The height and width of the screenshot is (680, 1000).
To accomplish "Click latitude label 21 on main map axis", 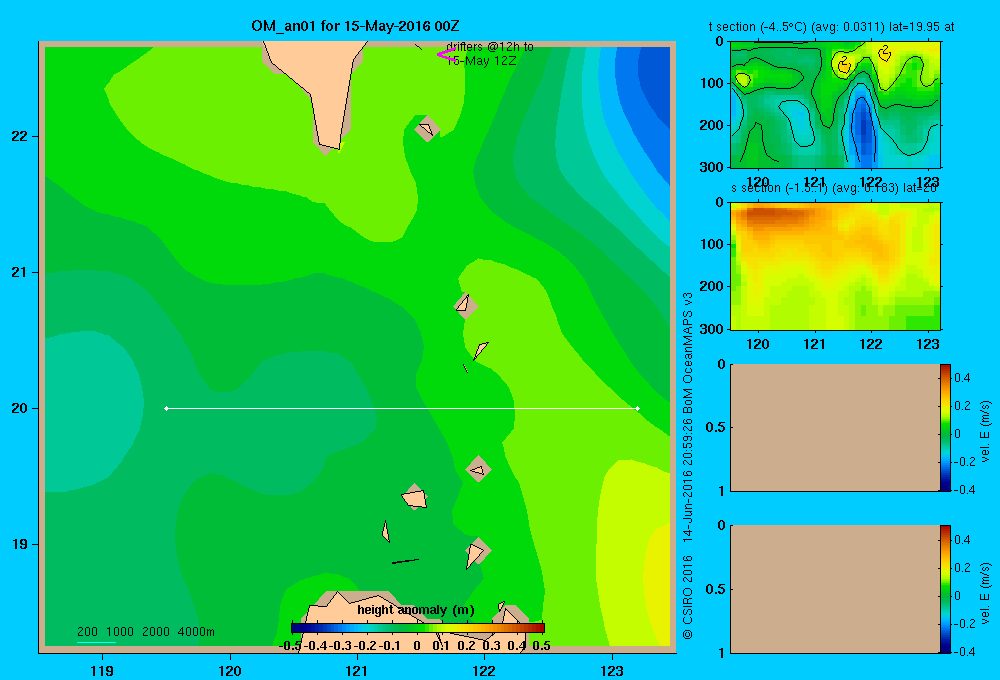I will pos(20,272).
